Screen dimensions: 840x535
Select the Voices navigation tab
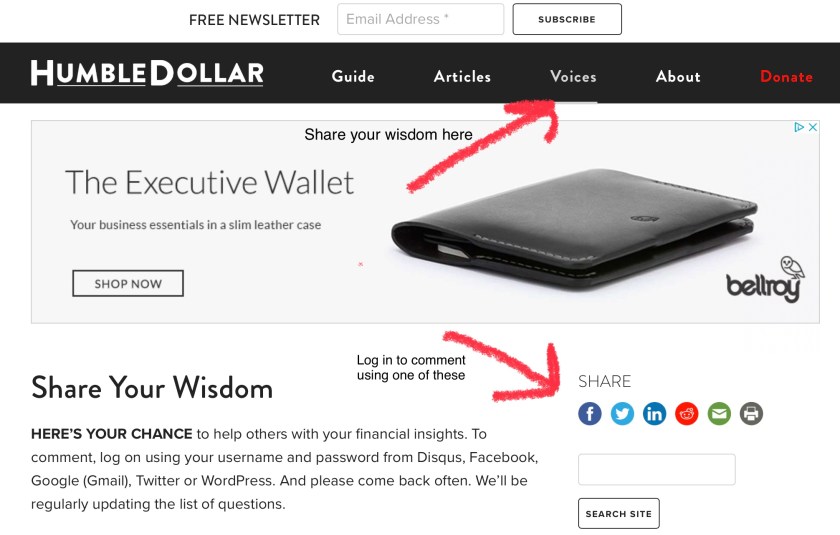(573, 77)
